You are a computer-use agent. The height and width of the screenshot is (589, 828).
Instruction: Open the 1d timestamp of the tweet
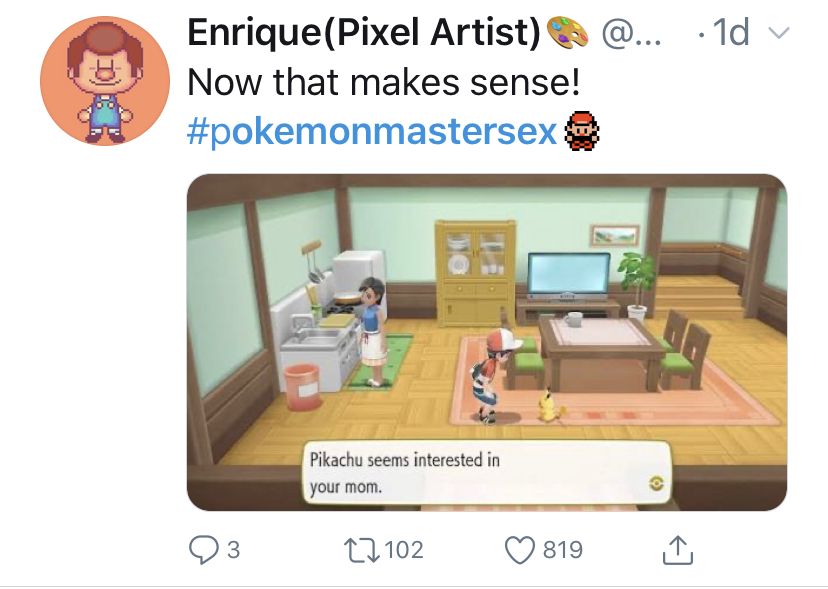[x=730, y=32]
